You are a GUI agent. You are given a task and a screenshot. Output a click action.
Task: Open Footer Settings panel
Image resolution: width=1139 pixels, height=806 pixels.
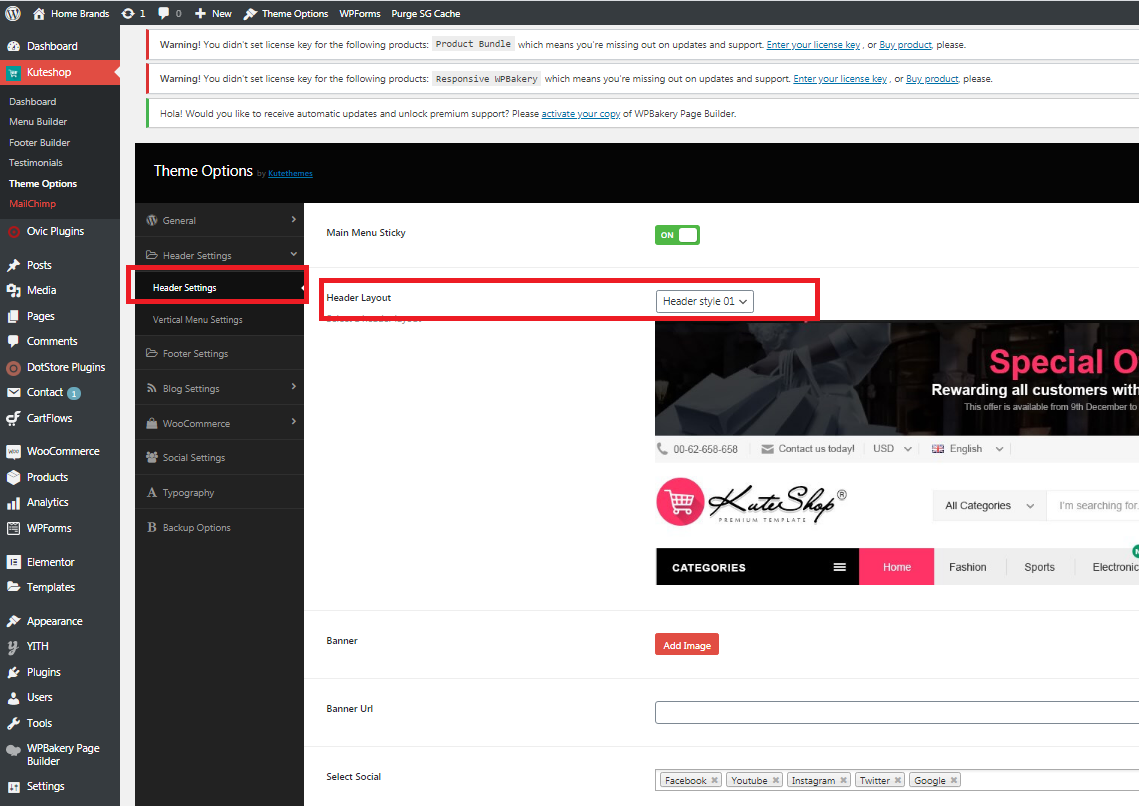[x=219, y=354]
